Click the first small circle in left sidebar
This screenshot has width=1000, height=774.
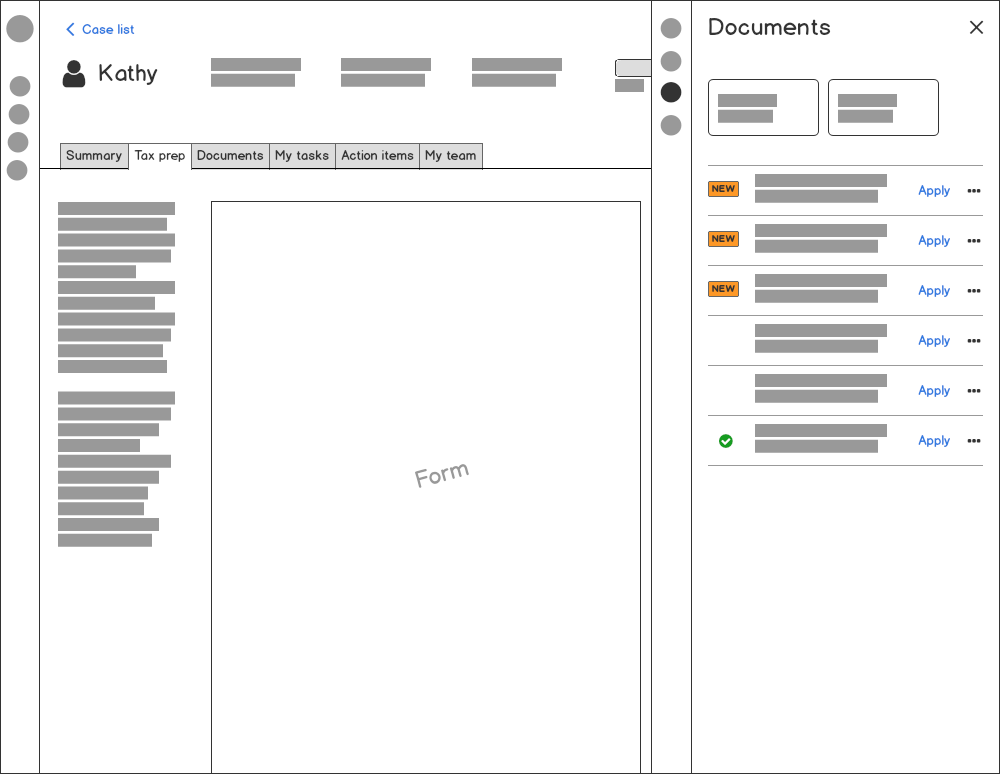coord(20,86)
